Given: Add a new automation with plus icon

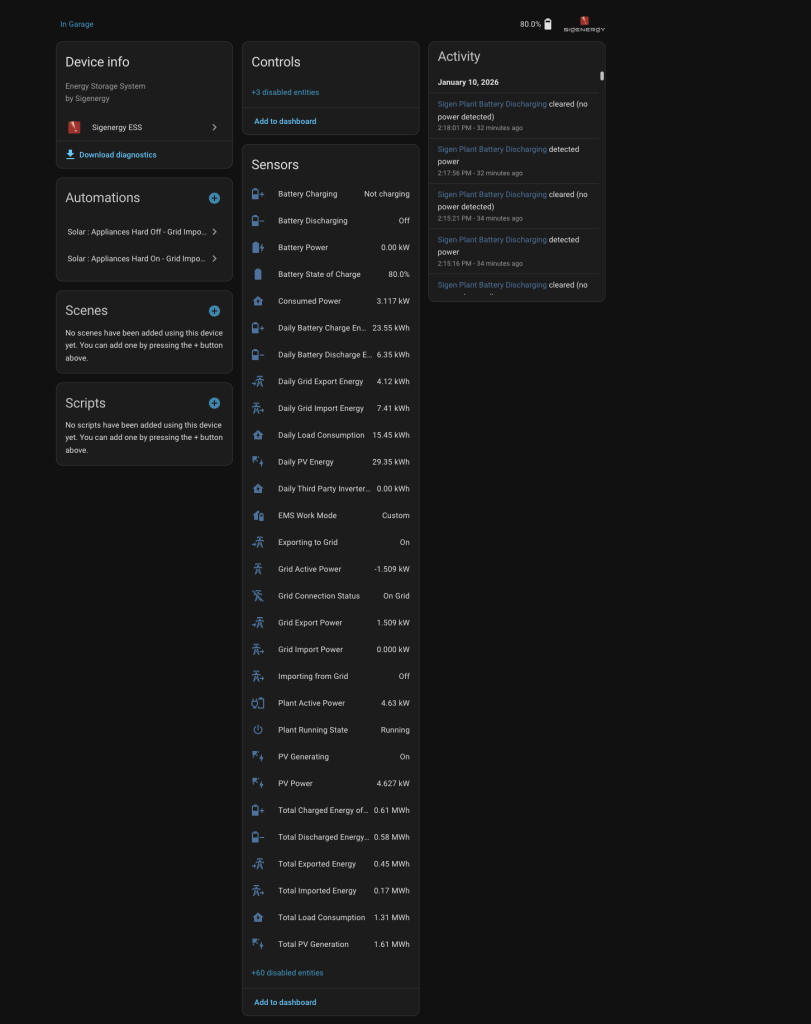Looking at the screenshot, I should pyautogui.click(x=214, y=198).
